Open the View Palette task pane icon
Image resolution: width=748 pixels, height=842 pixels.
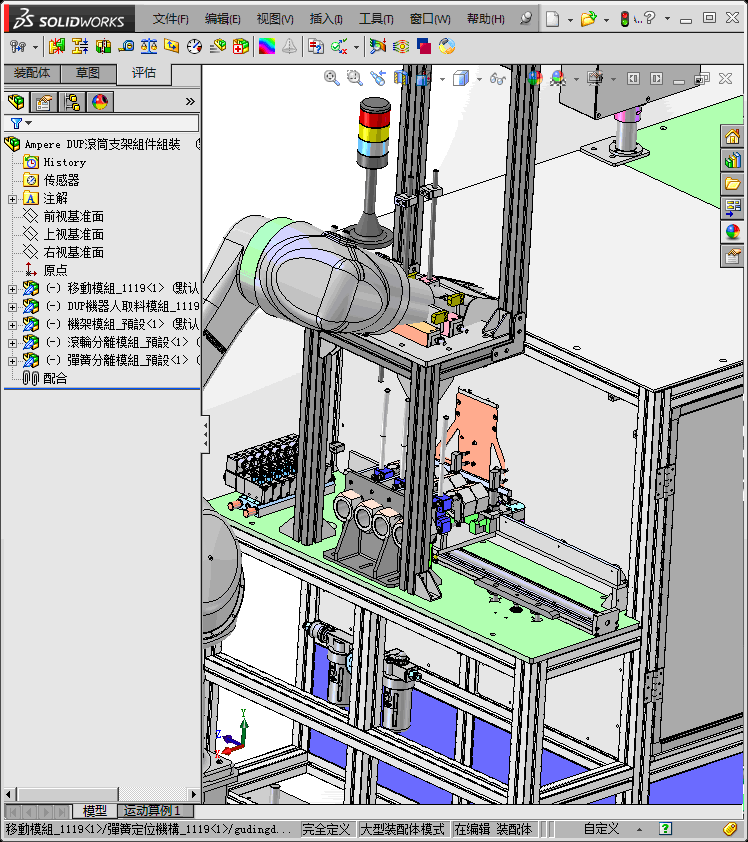[733, 207]
